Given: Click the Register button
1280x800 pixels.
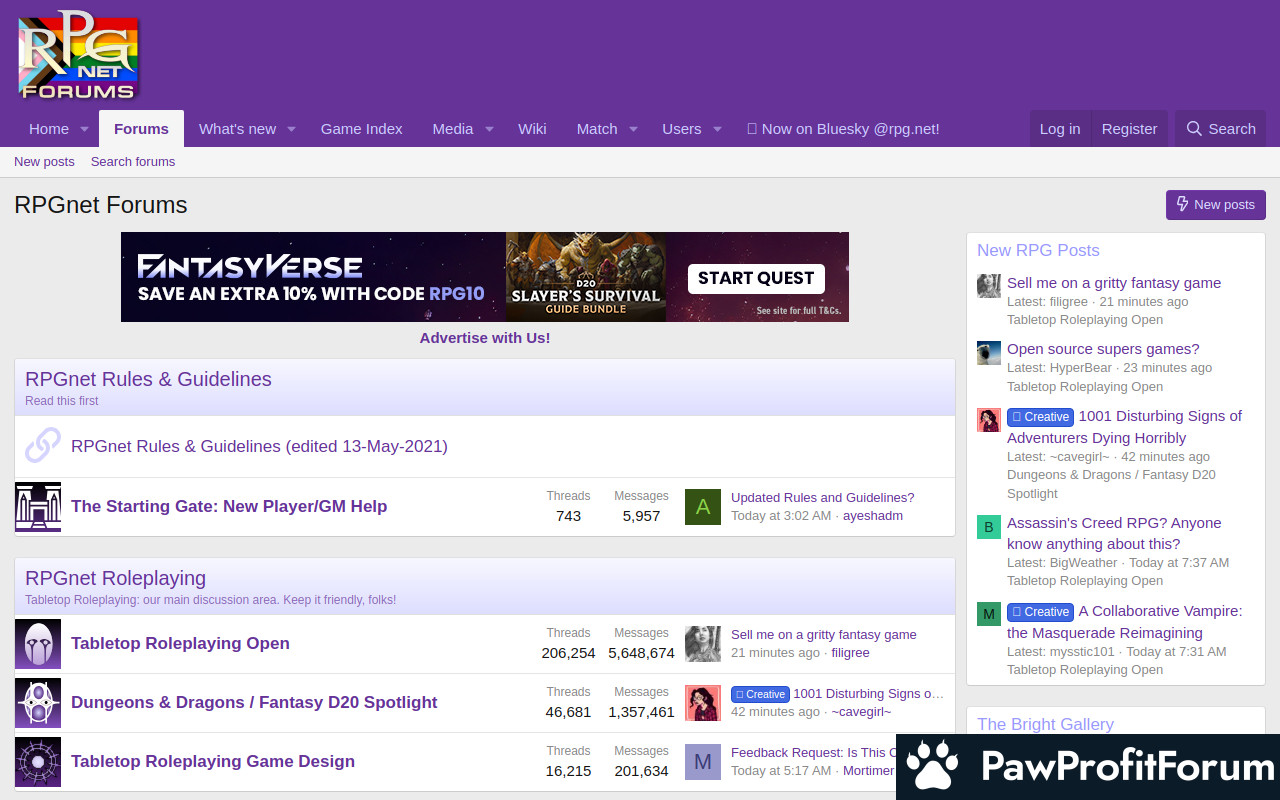Looking at the screenshot, I should (1129, 129).
